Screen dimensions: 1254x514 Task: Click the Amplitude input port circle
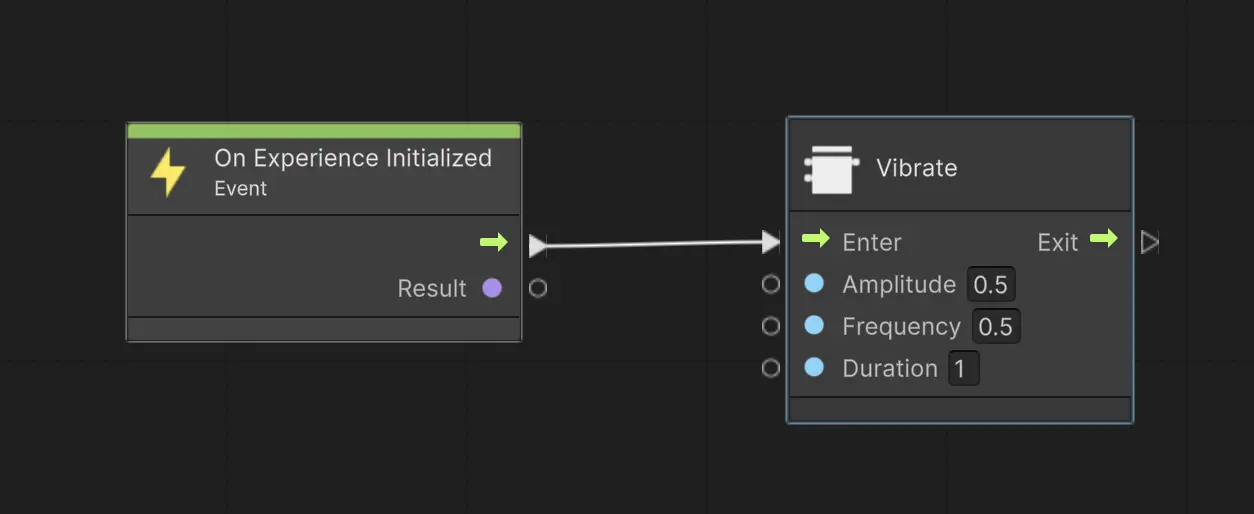(x=770, y=284)
